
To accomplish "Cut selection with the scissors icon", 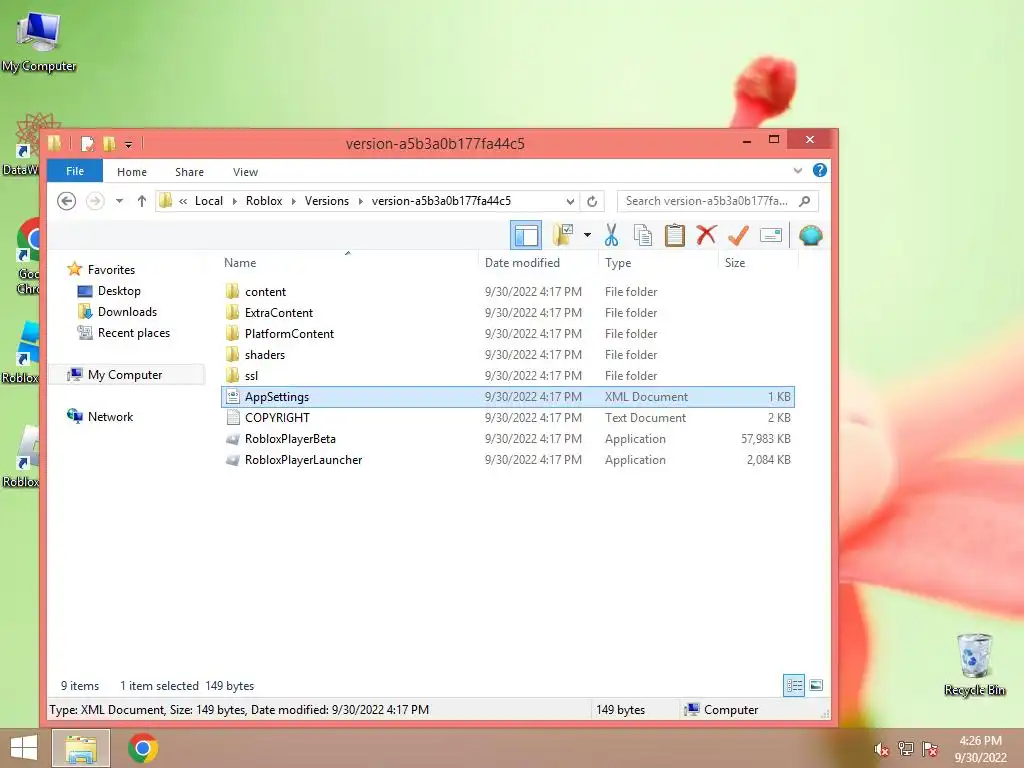I will point(611,235).
